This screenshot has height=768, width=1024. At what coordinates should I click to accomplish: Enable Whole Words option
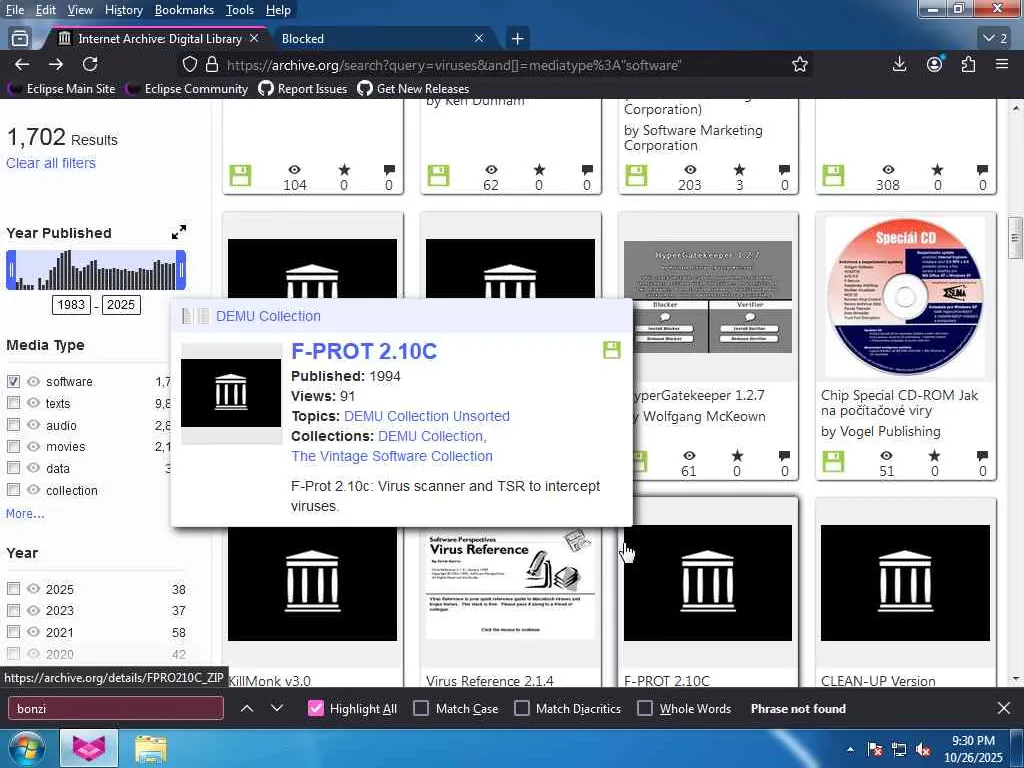click(x=645, y=708)
